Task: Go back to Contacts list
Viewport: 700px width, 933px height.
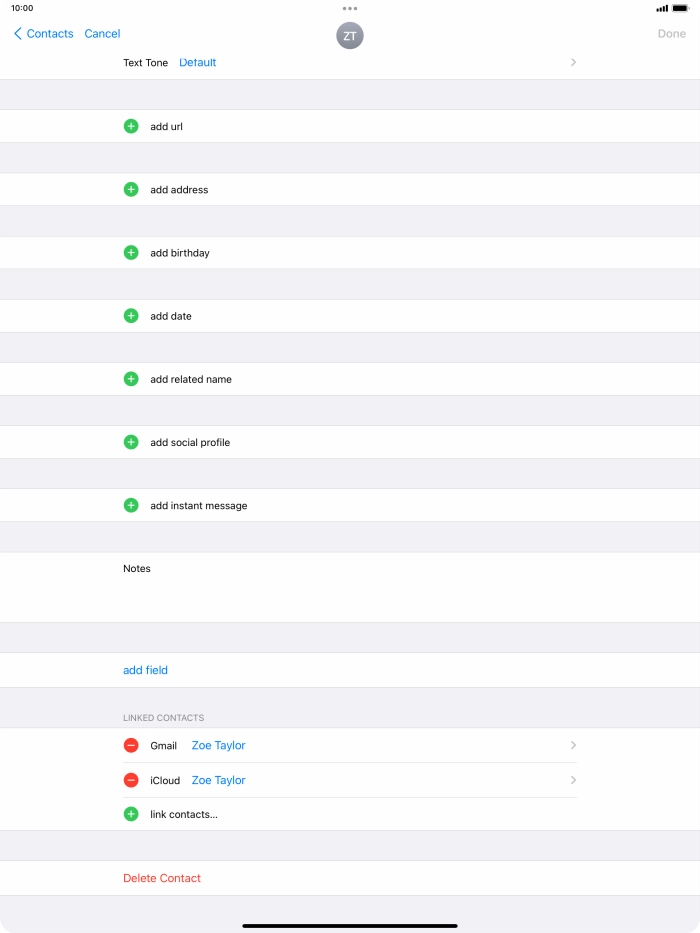Action: (x=44, y=34)
